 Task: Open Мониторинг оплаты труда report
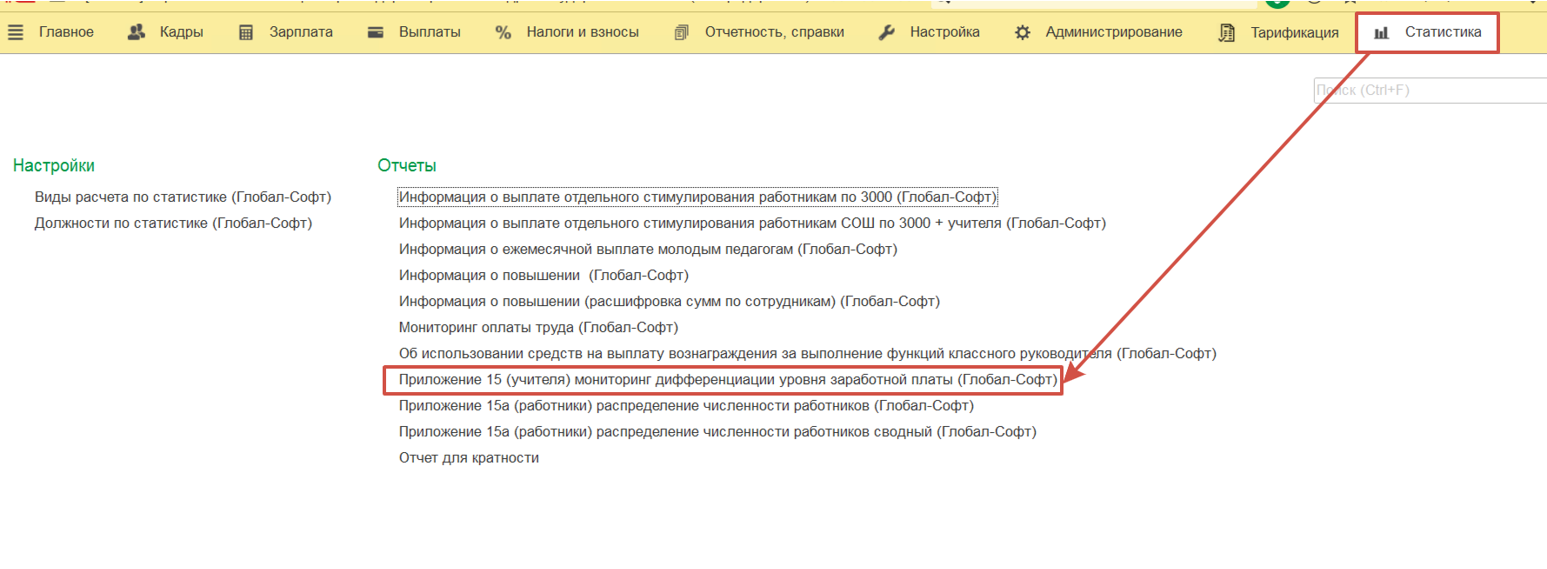[538, 327]
